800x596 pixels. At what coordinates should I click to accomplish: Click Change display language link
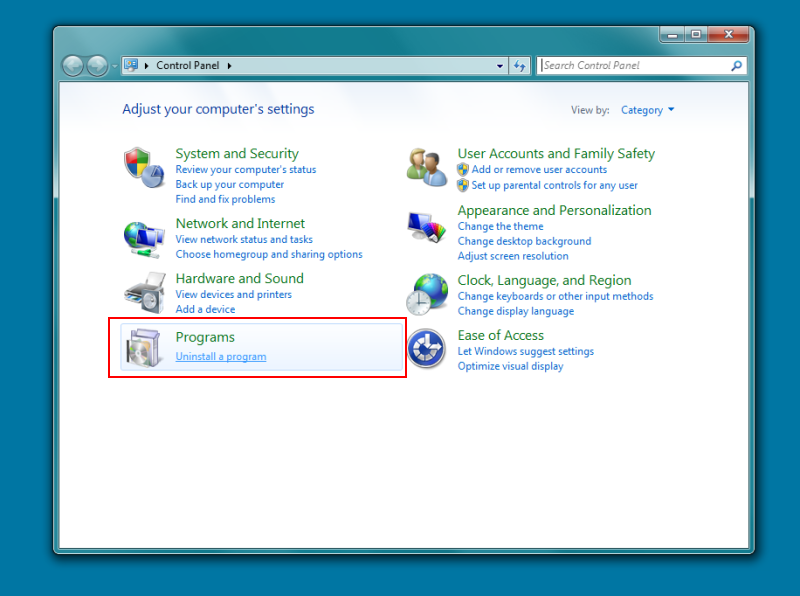point(516,311)
